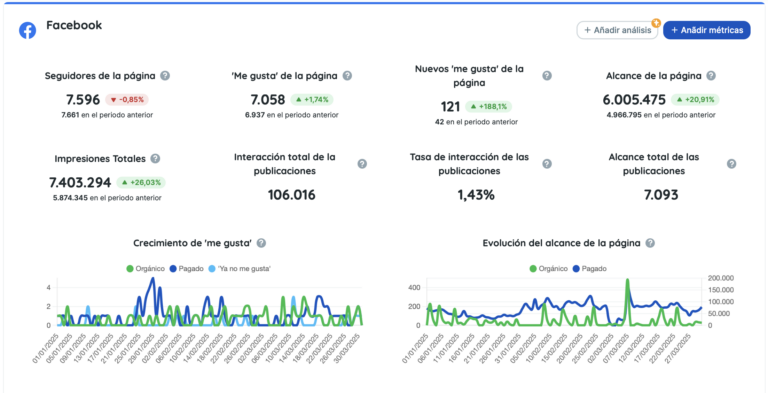
Task: Open help for Tasa de interacción
Action: coord(547,164)
